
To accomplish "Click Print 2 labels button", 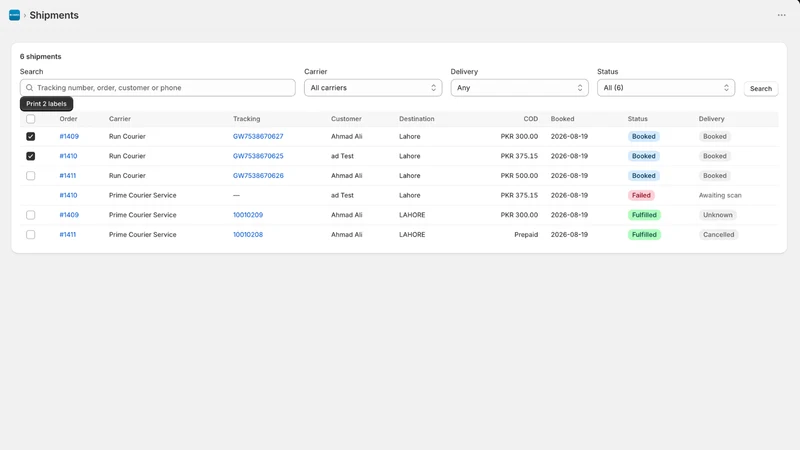I will click(x=46, y=104).
